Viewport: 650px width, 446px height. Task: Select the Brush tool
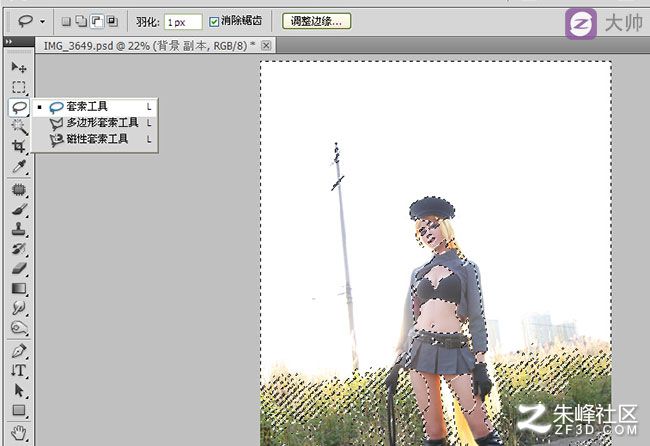tap(19, 209)
